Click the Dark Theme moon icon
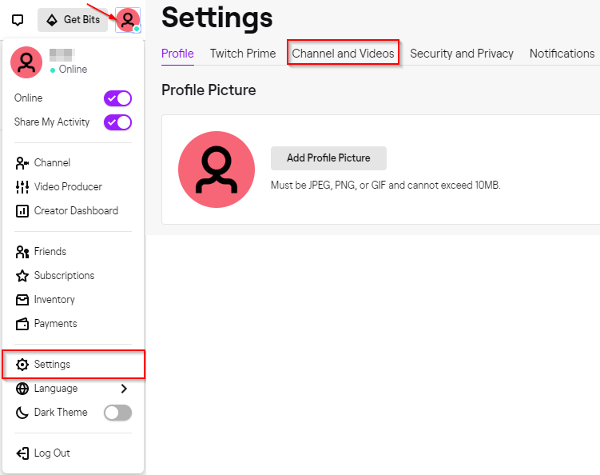 tap(22, 413)
